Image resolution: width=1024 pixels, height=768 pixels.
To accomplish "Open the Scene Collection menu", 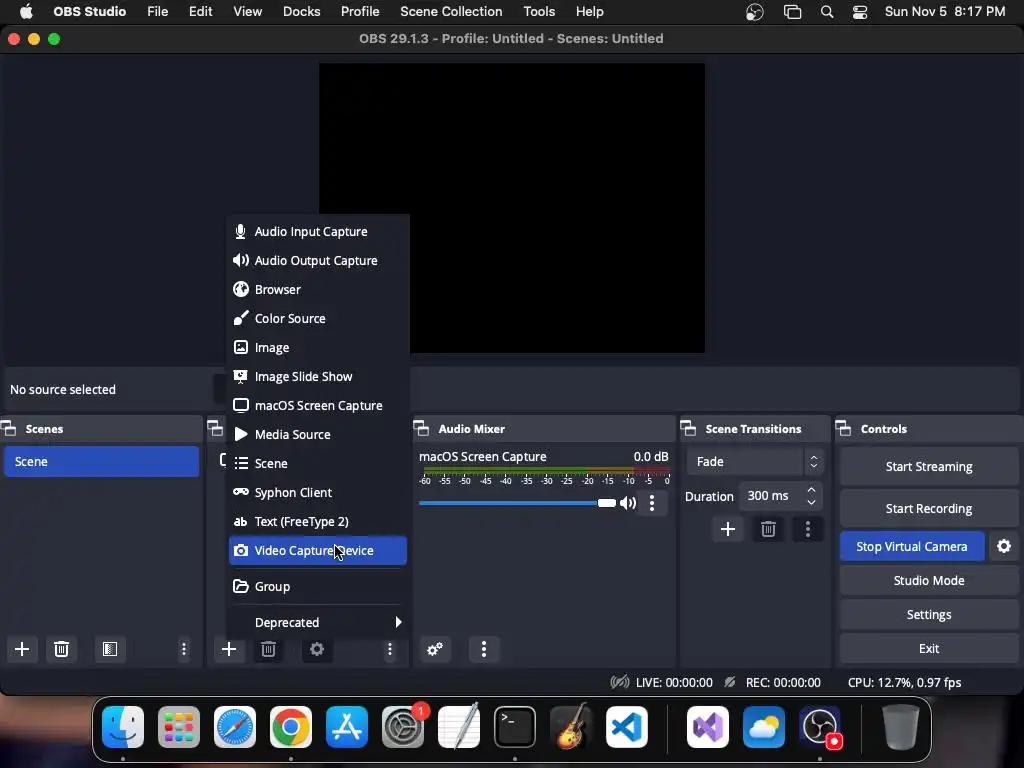I will 451,12.
